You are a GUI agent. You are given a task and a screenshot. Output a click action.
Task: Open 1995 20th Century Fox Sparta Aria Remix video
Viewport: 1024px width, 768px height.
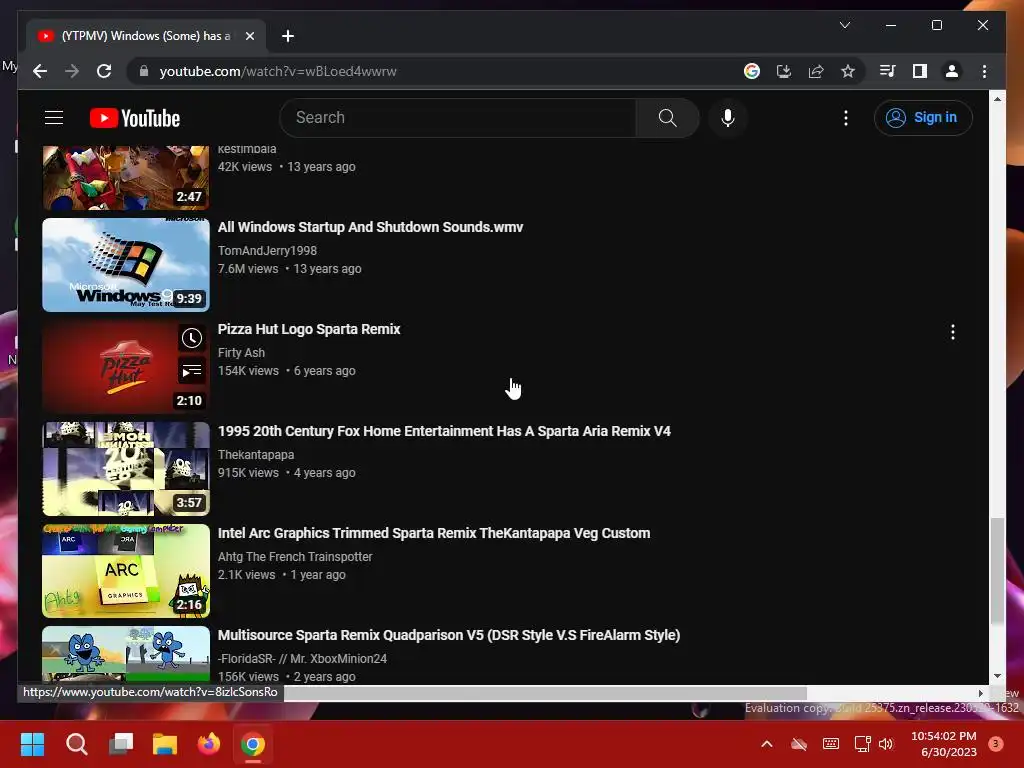tap(444, 431)
